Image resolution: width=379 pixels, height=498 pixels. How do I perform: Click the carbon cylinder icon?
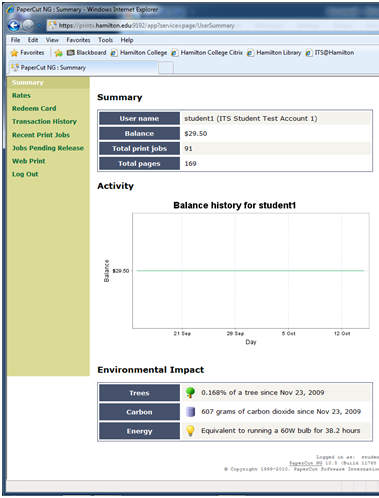190,412
